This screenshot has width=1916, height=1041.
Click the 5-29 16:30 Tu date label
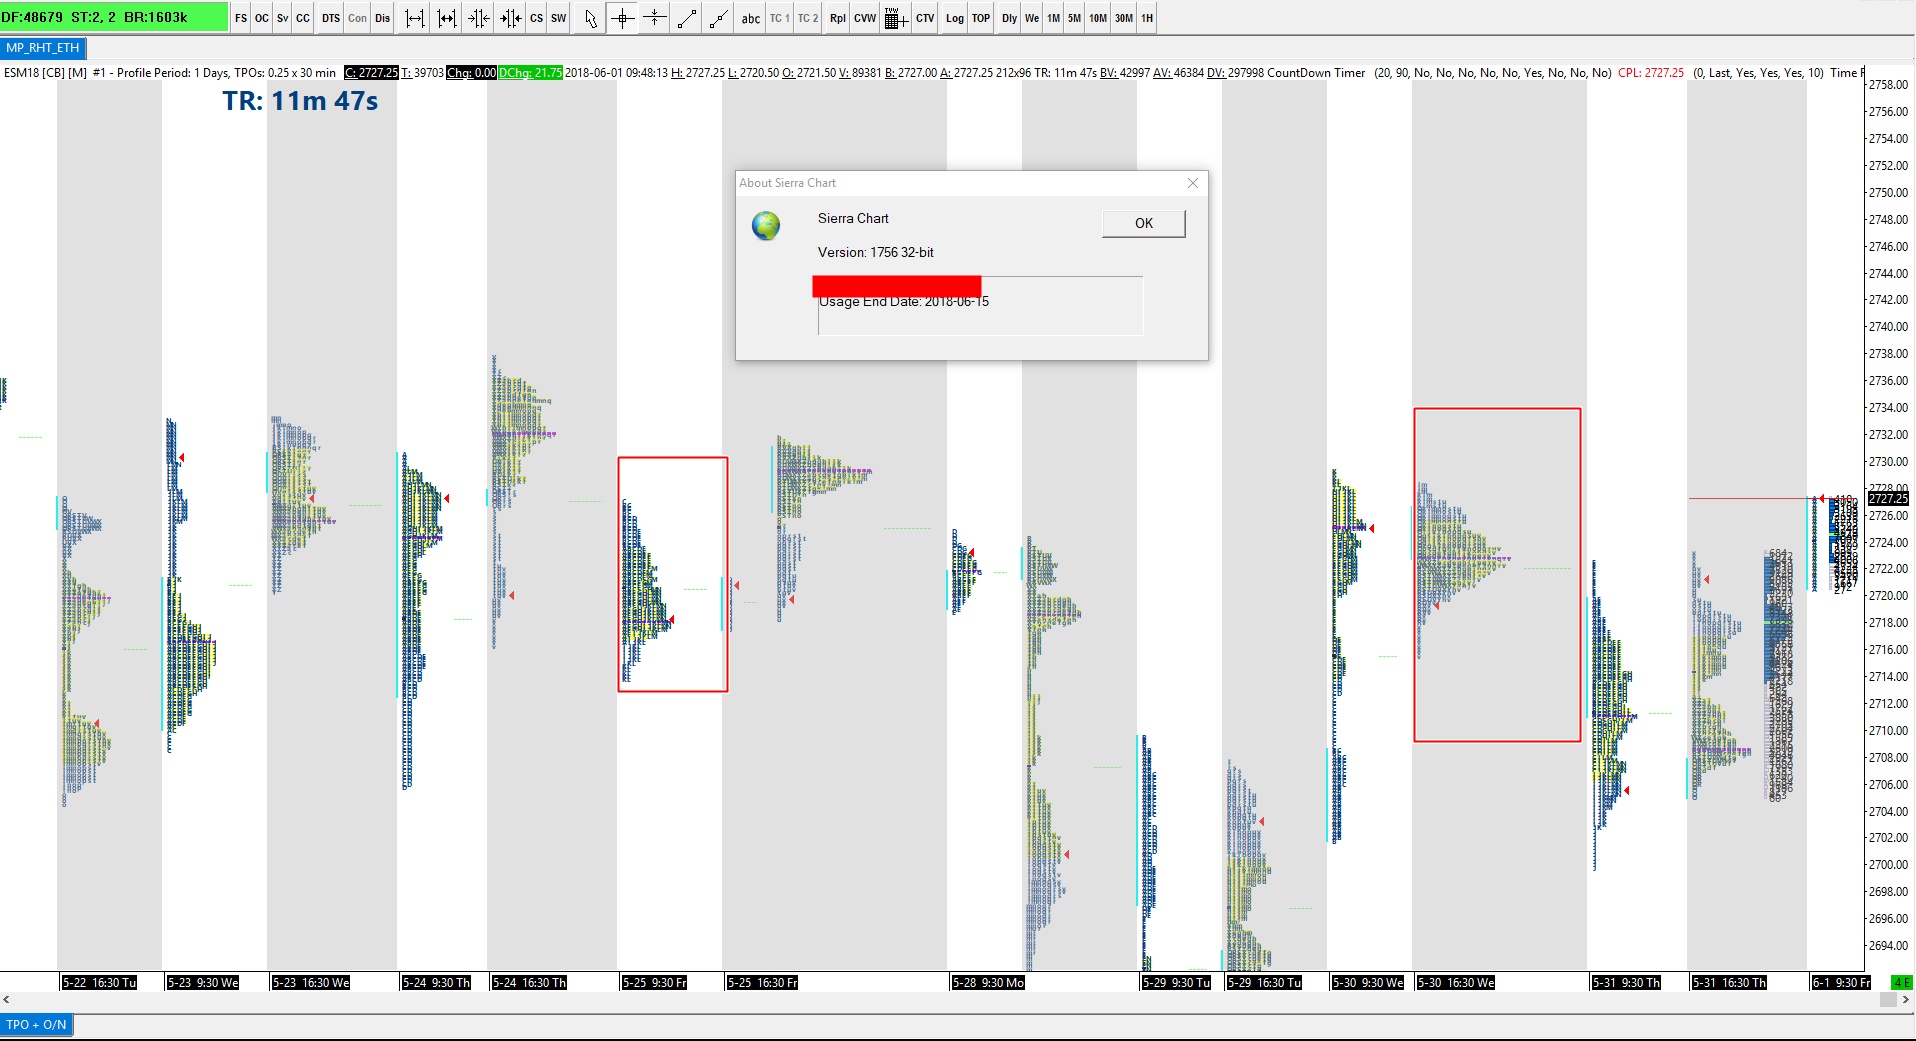1265,983
